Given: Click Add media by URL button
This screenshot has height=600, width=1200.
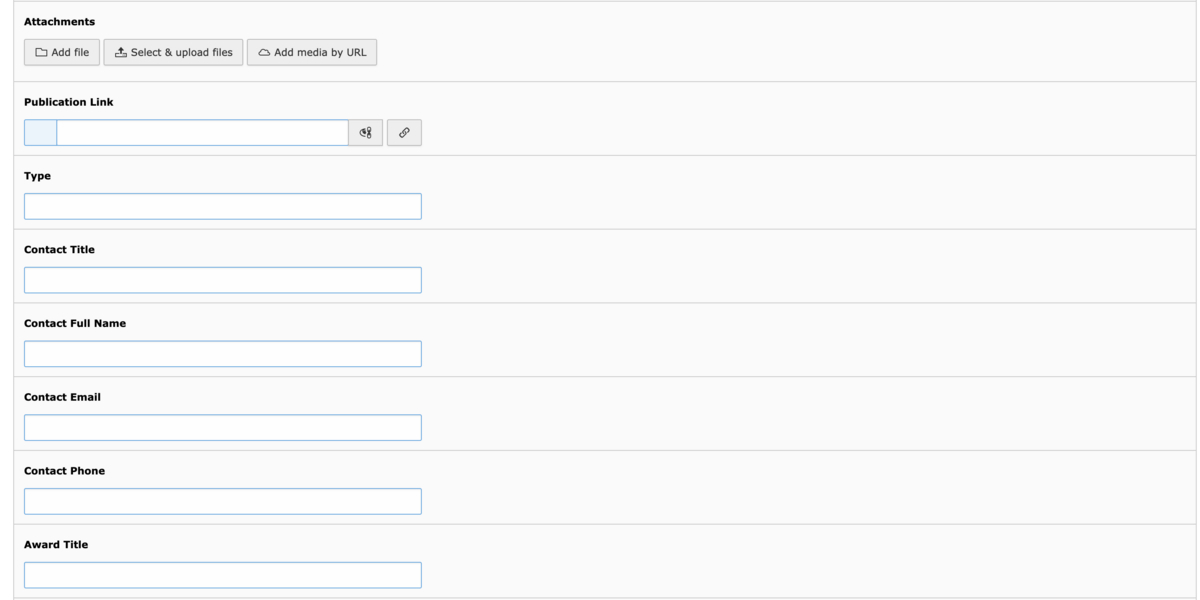Looking at the screenshot, I should tap(312, 53).
